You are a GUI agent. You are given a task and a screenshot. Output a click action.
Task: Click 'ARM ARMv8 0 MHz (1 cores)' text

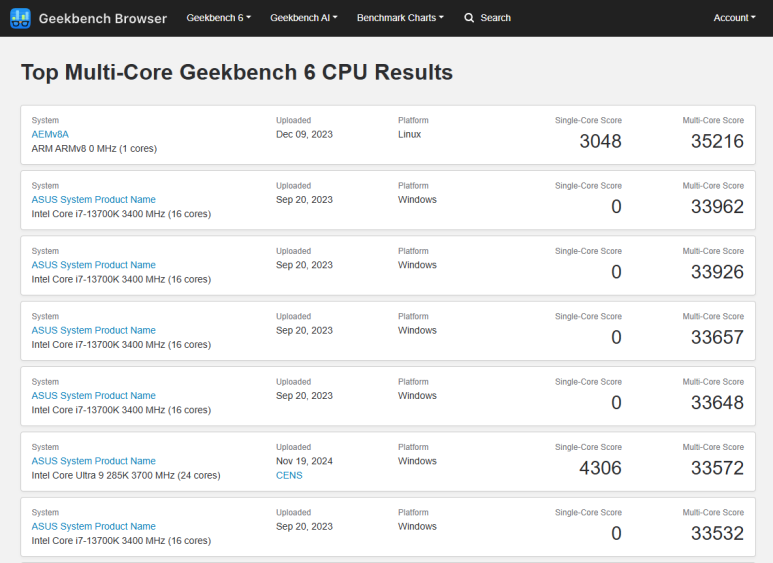tap(94, 148)
